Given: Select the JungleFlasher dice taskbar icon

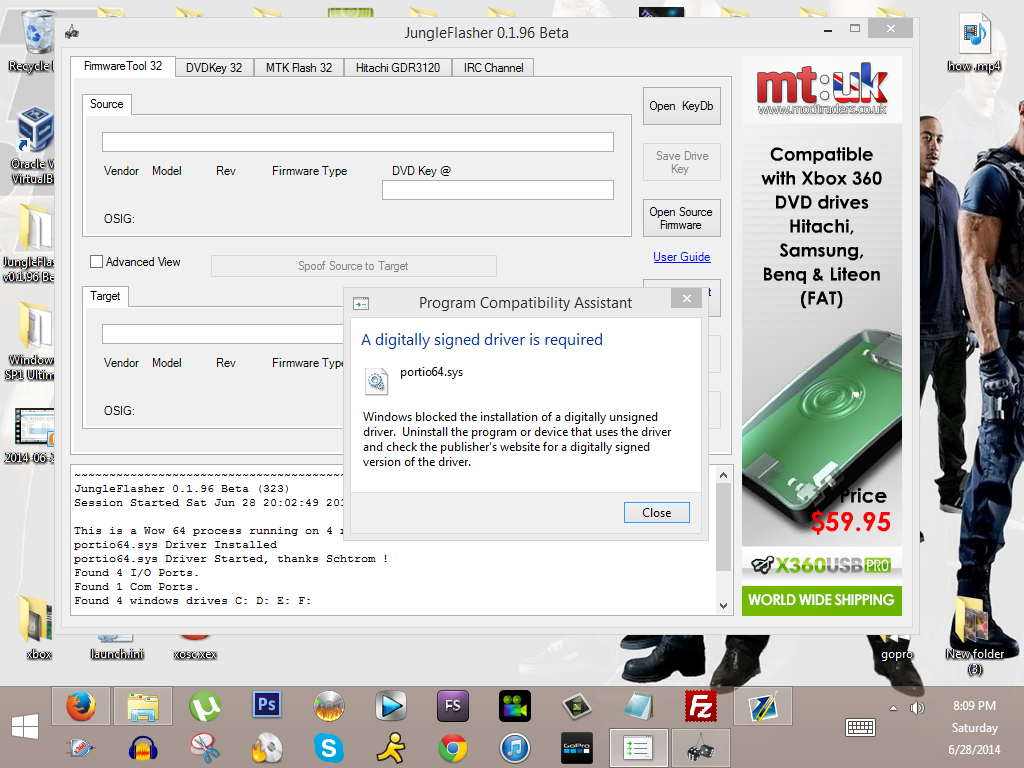Looking at the screenshot, I should point(701,748).
